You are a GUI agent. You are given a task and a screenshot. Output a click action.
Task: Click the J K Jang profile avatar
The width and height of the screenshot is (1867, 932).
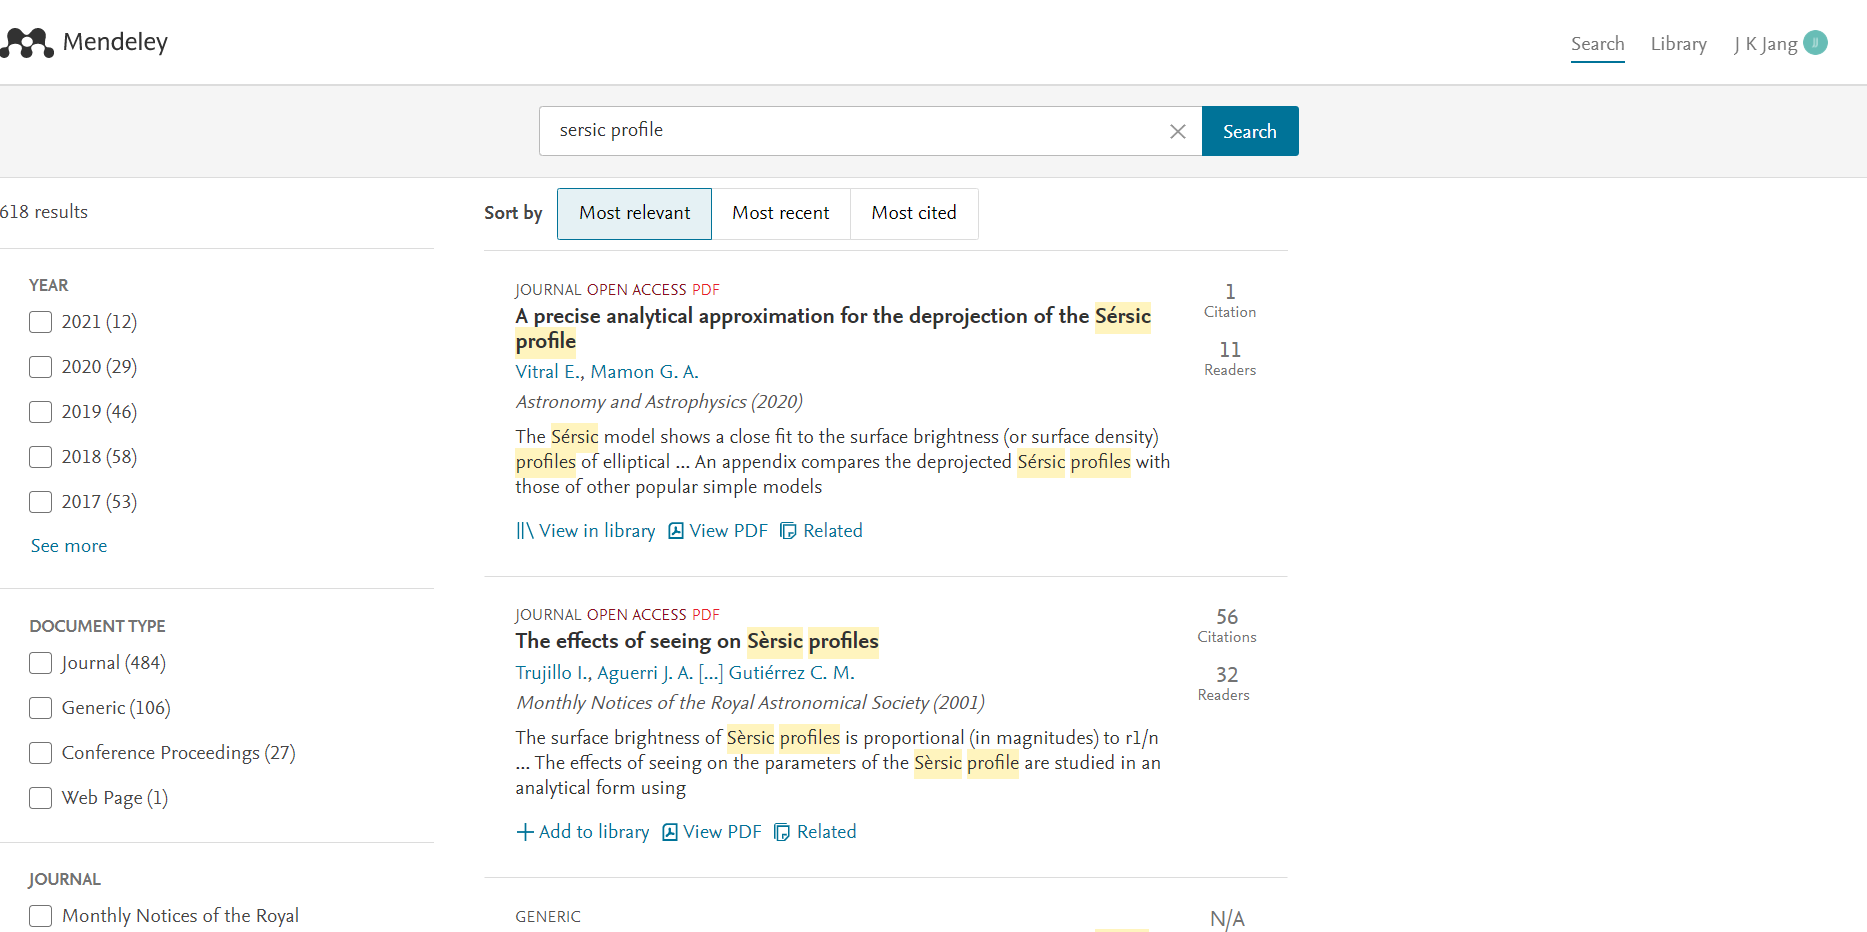pos(1815,43)
